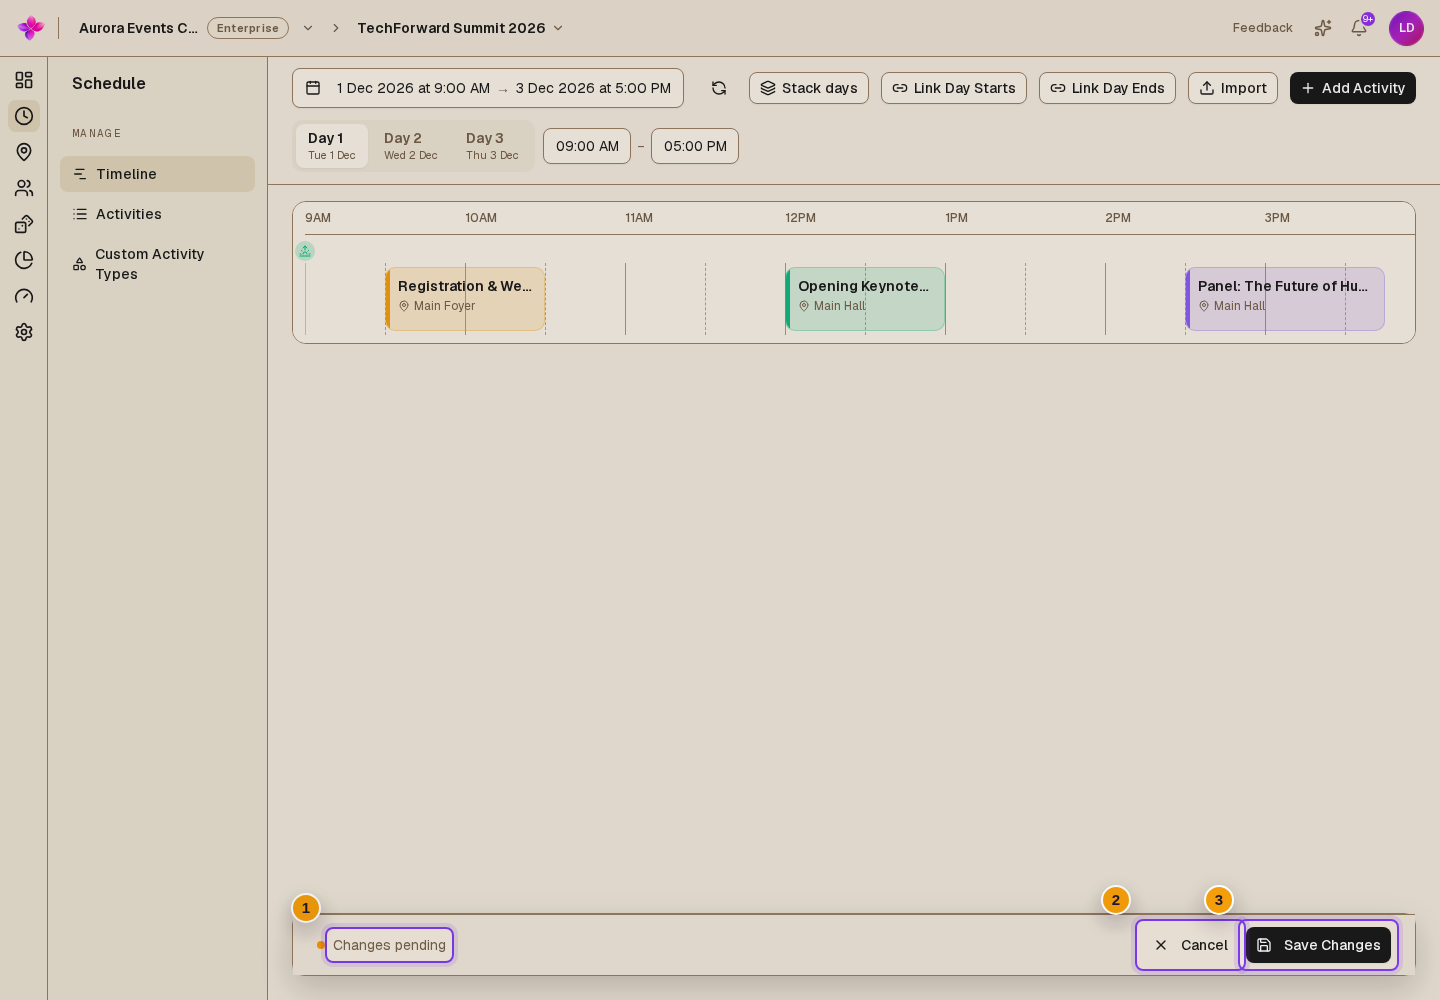Screen dimensions: 1440x1000
Task: Open the gauge performance icon in sidebar
Action: click(x=24, y=296)
